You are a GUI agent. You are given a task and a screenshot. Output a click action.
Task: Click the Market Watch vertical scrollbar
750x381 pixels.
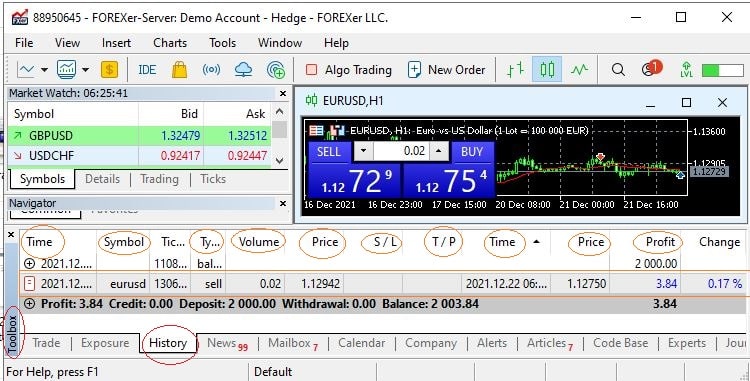click(280, 136)
